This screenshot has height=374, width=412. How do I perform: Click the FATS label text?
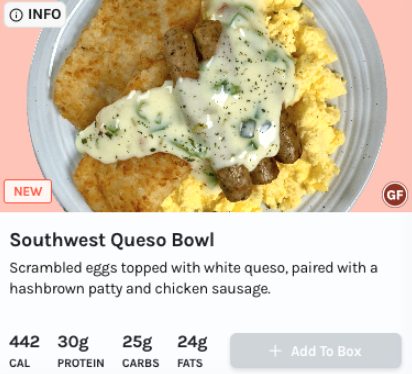190,363
